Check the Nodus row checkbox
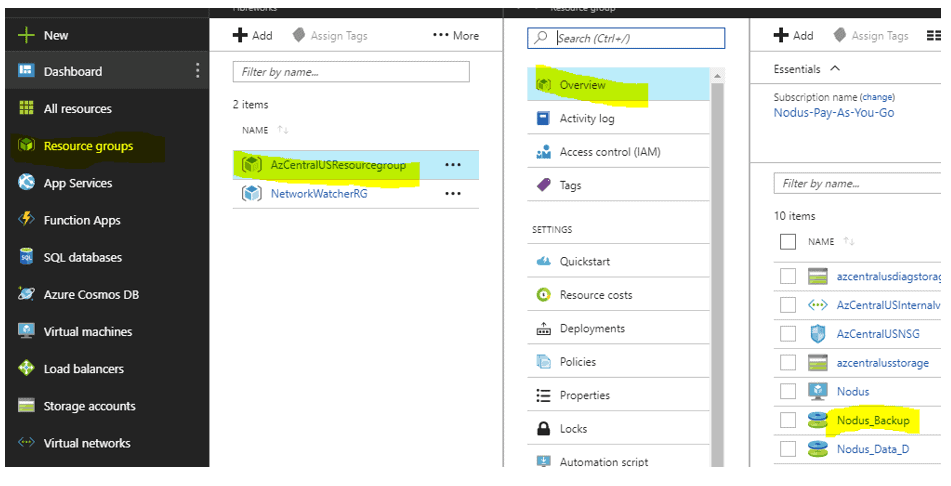This screenshot has width=951, height=486. pos(787,391)
